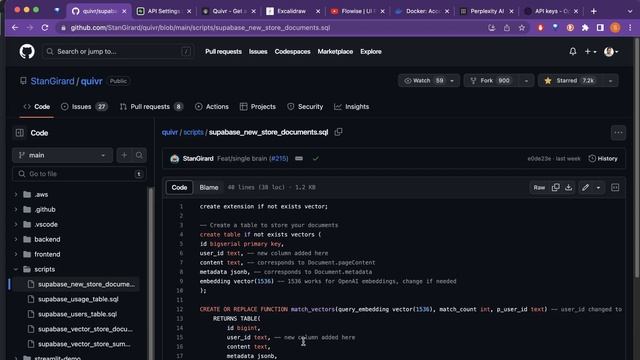Open the Security tab

[305, 107]
